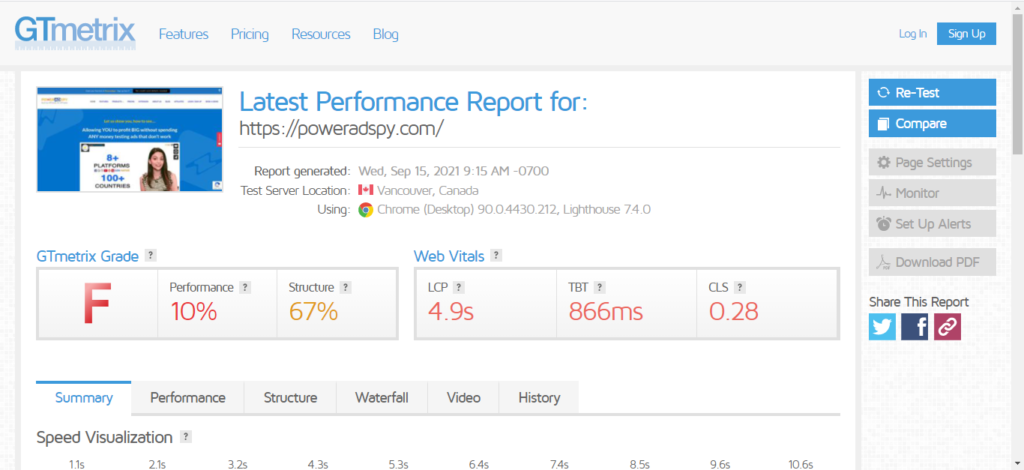Open help for GTmetrix Grade
1024x470 pixels.
pyautogui.click(x=150, y=256)
